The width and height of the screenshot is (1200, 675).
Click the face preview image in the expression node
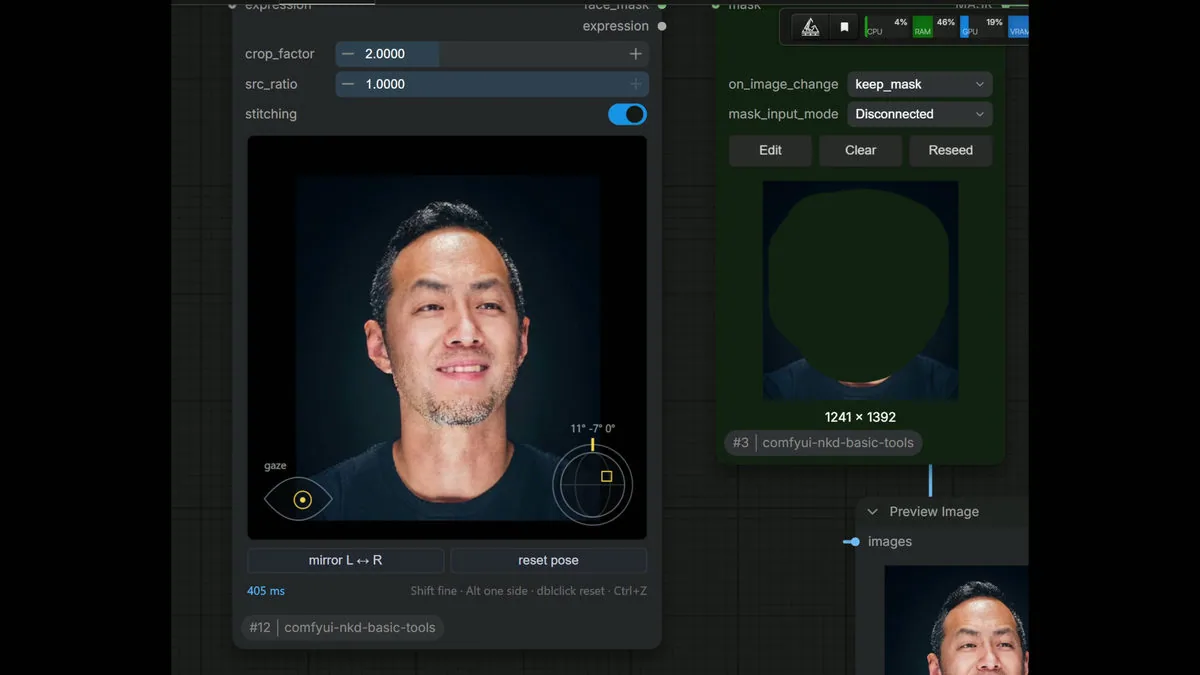coord(447,338)
